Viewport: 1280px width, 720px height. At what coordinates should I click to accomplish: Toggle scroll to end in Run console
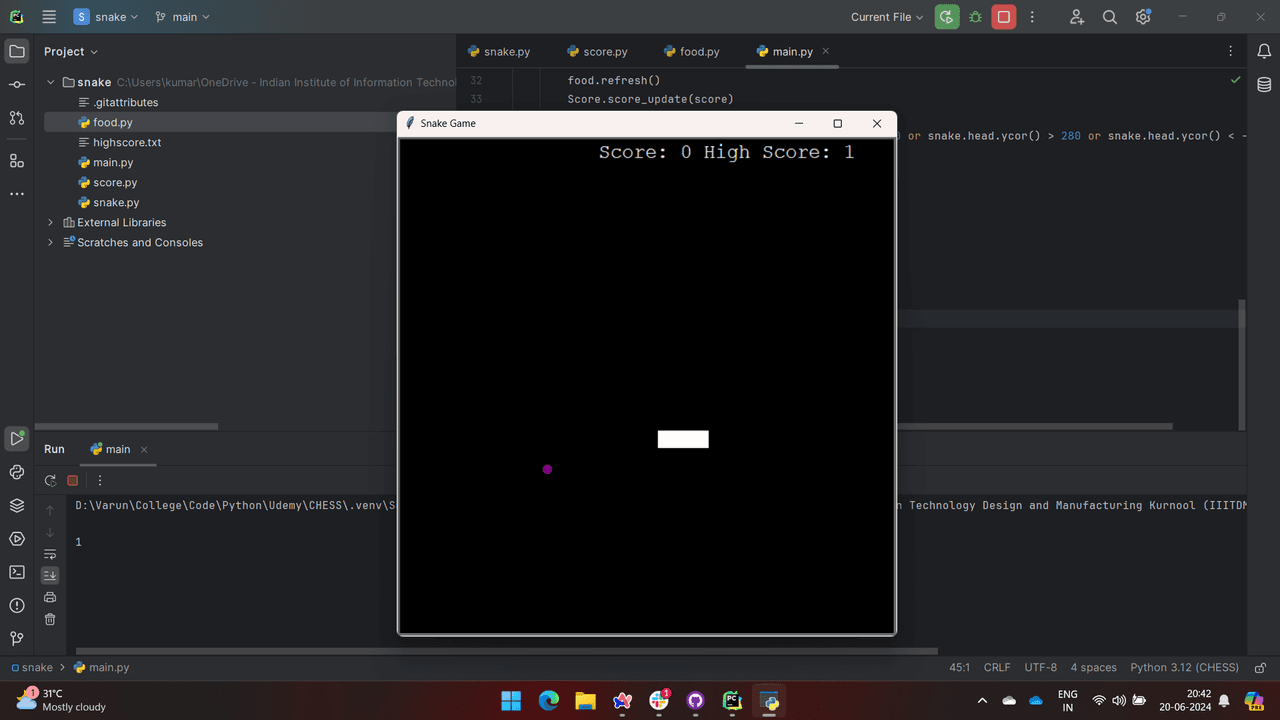coord(50,575)
